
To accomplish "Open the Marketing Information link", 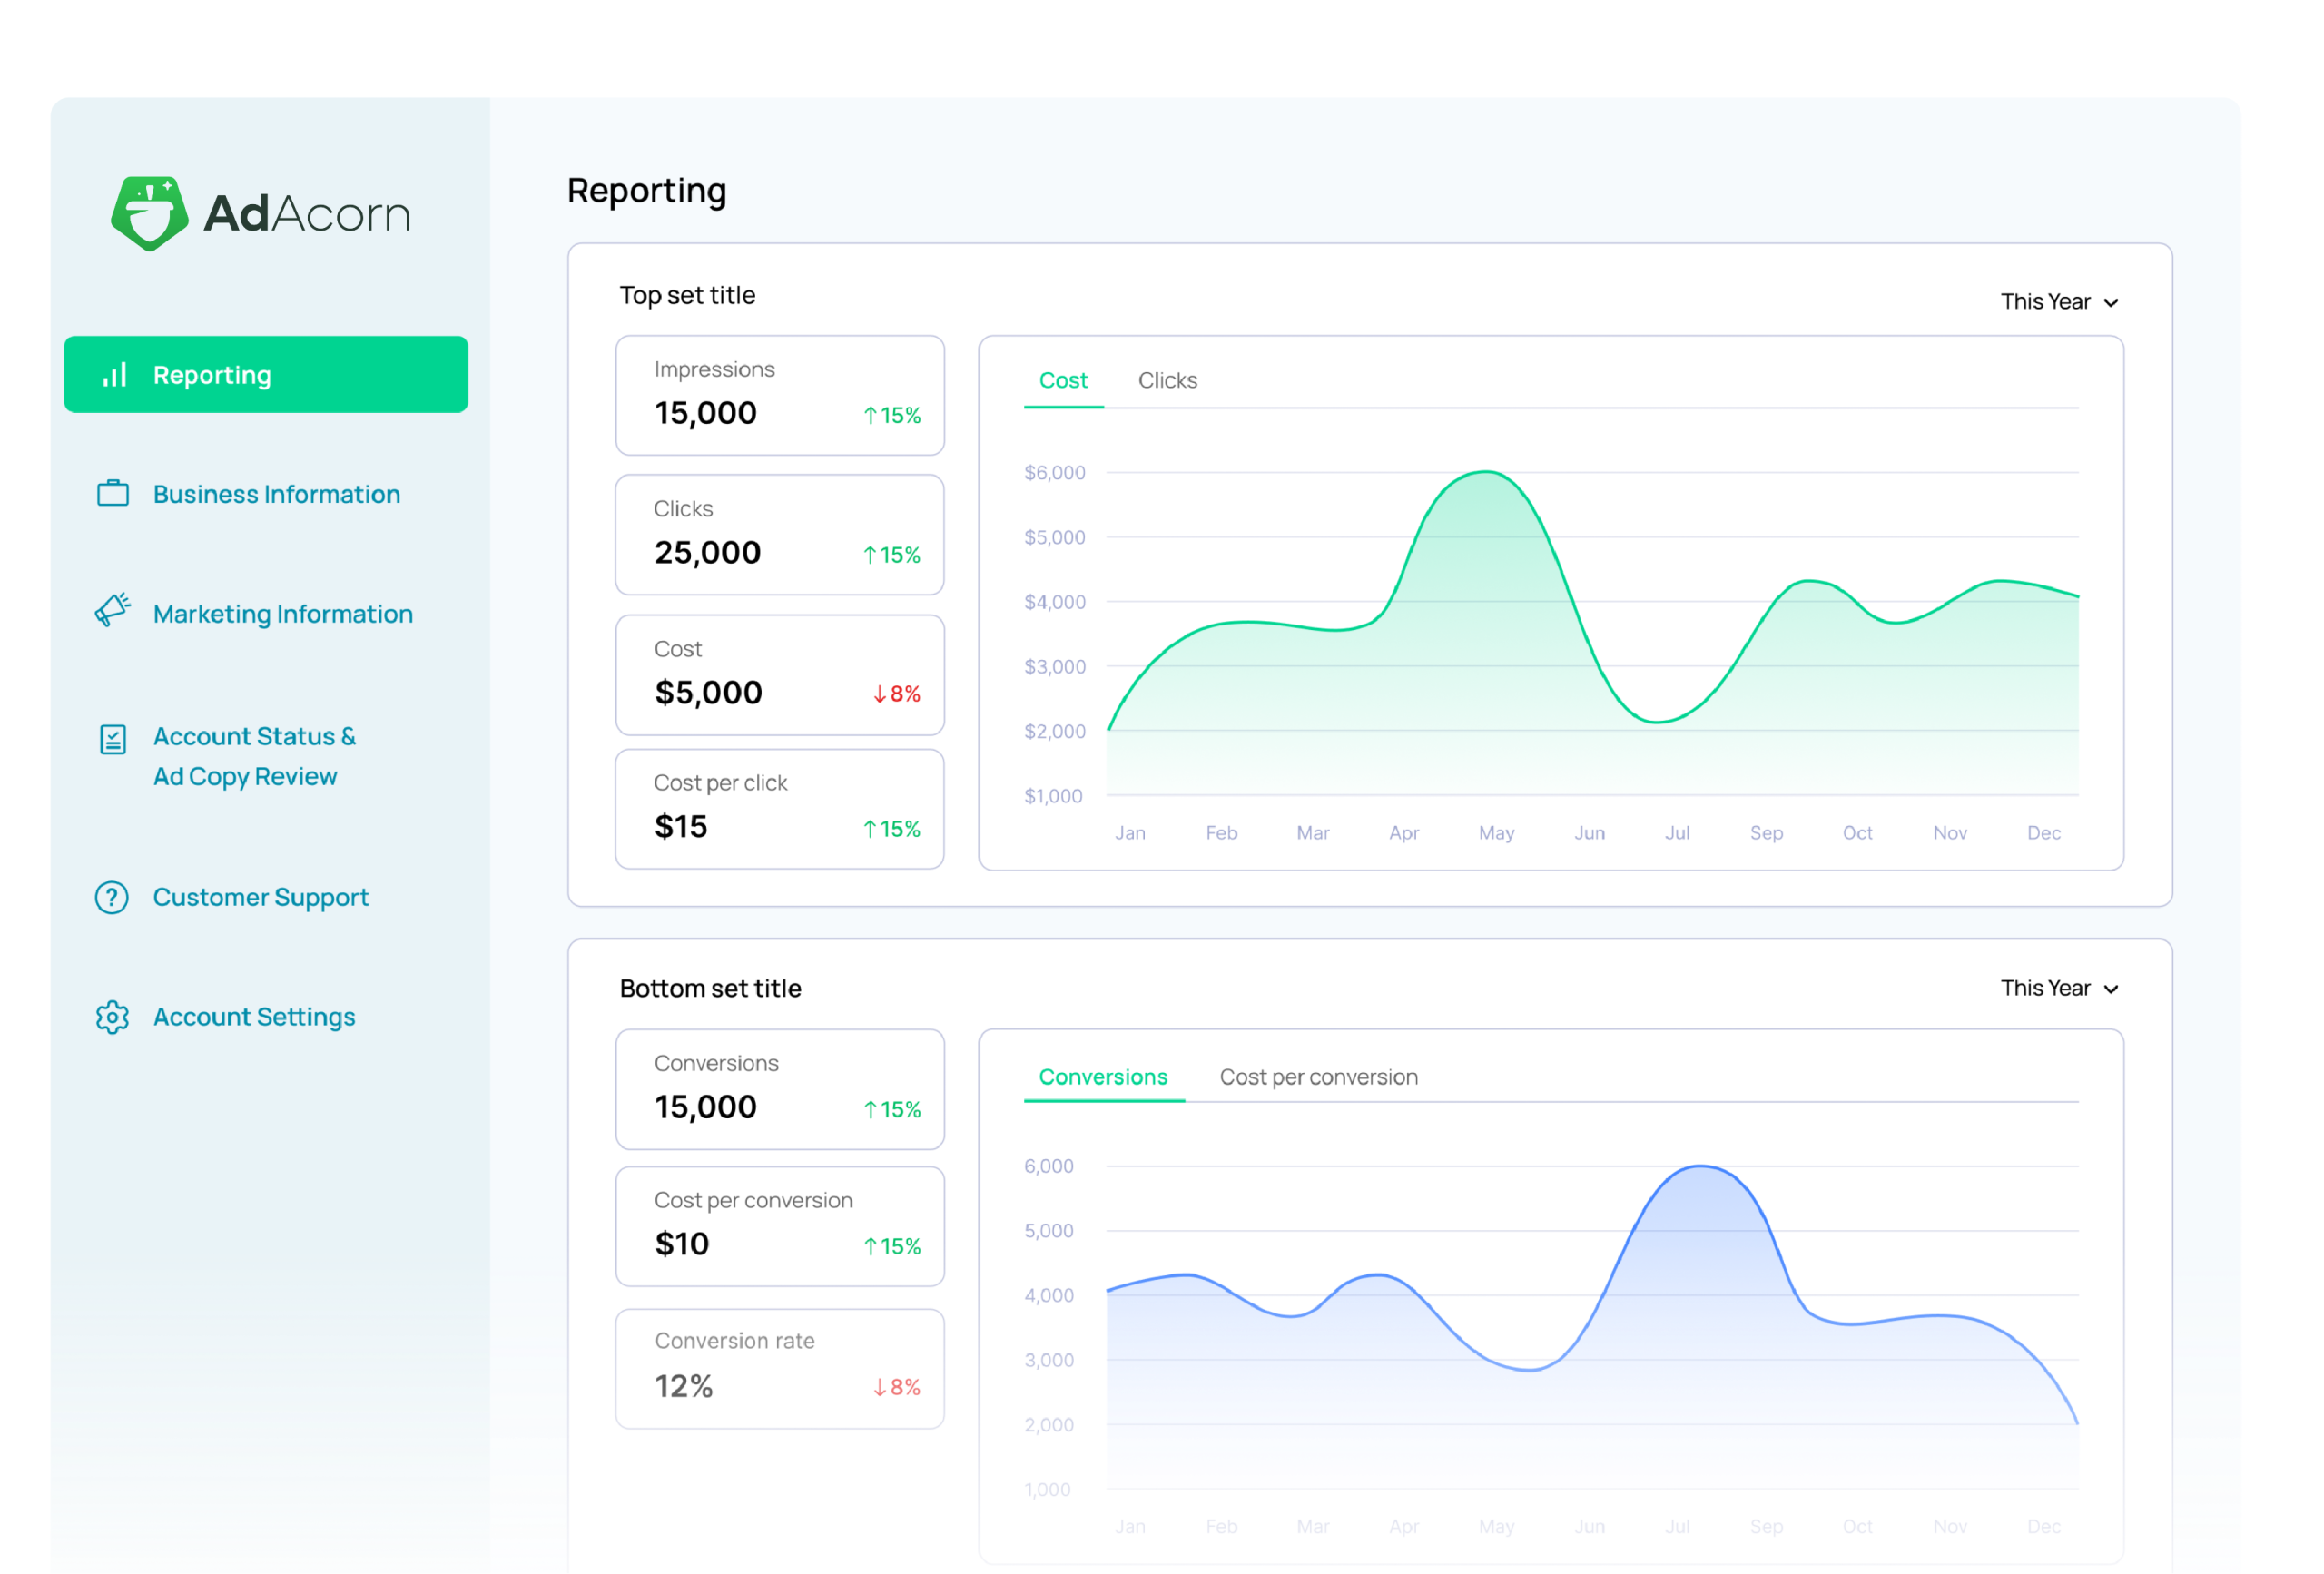I will point(282,614).
